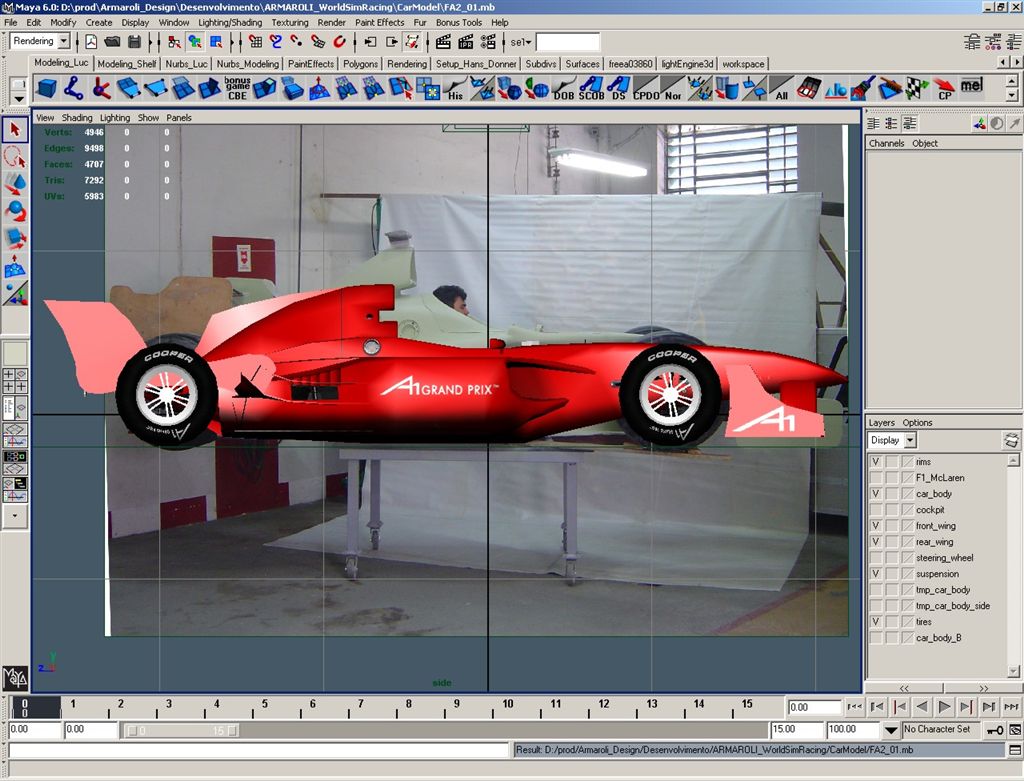Screen dimensions: 1024x781
Task: Activate the Select tool arrow
Action: pos(15,130)
